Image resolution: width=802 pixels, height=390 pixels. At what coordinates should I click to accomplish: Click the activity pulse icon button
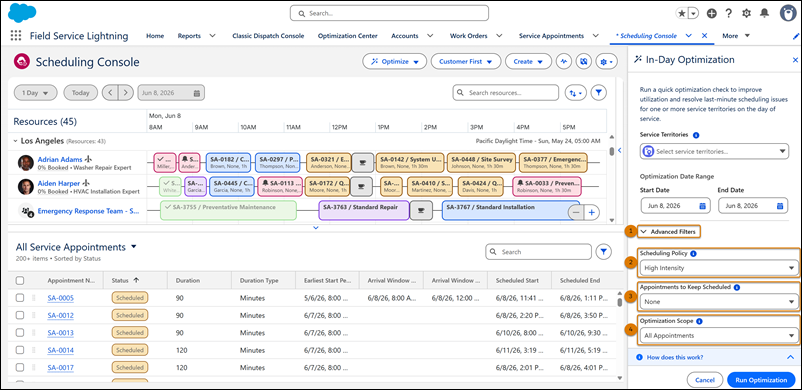(565, 61)
